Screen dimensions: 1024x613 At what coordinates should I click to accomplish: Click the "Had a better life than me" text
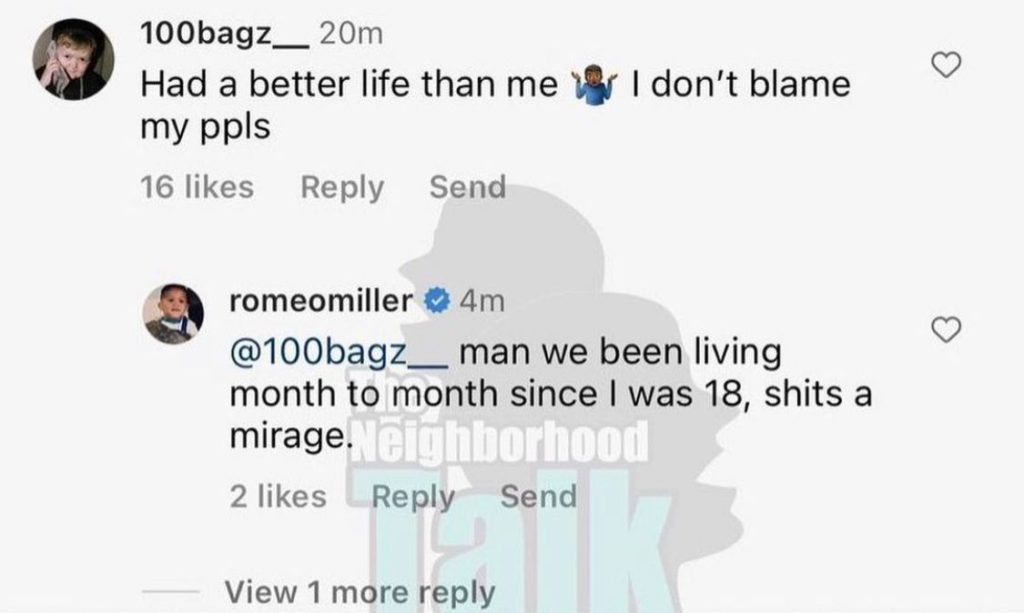[x=349, y=85]
